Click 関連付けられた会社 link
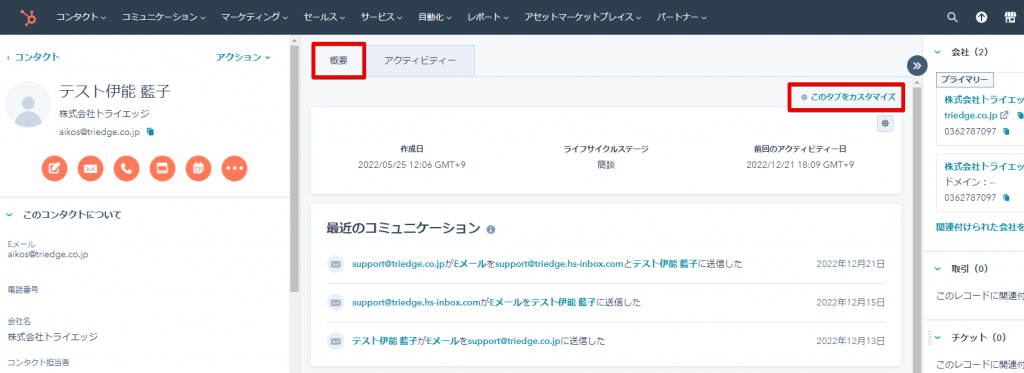This screenshot has width=1024, height=373. tap(980, 227)
